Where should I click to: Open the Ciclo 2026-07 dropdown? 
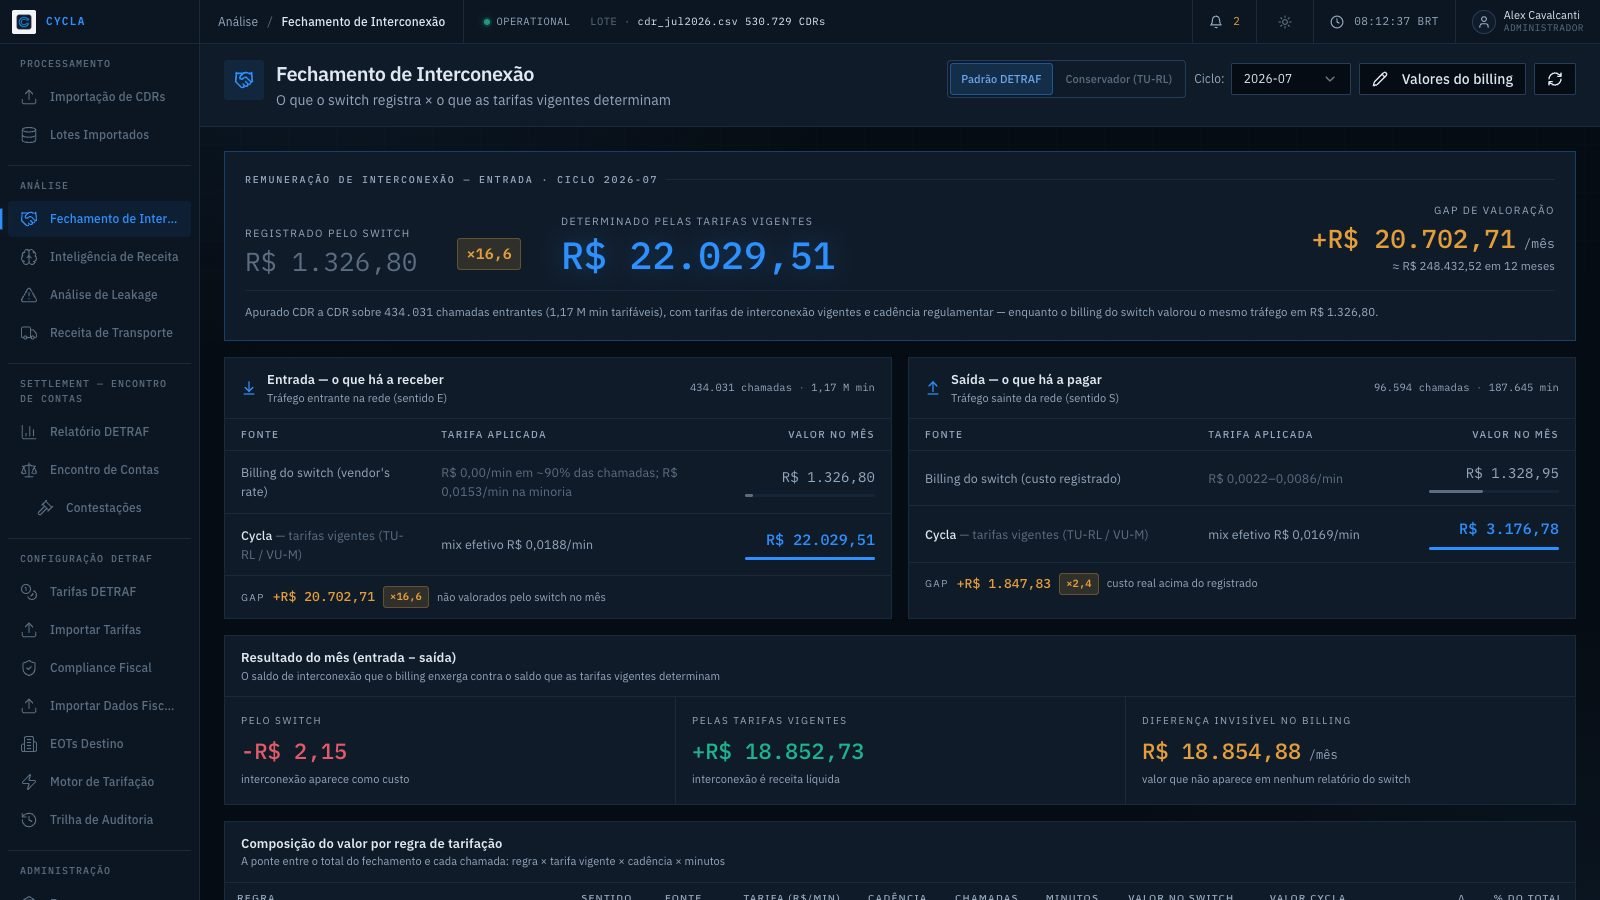tap(1290, 79)
